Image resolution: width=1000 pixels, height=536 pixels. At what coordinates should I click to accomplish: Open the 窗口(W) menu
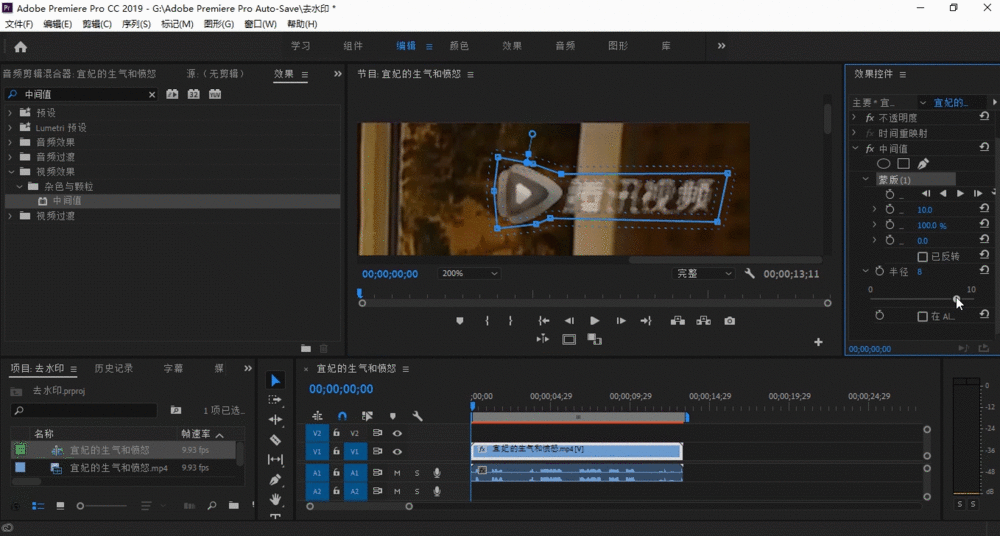(x=260, y=24)
